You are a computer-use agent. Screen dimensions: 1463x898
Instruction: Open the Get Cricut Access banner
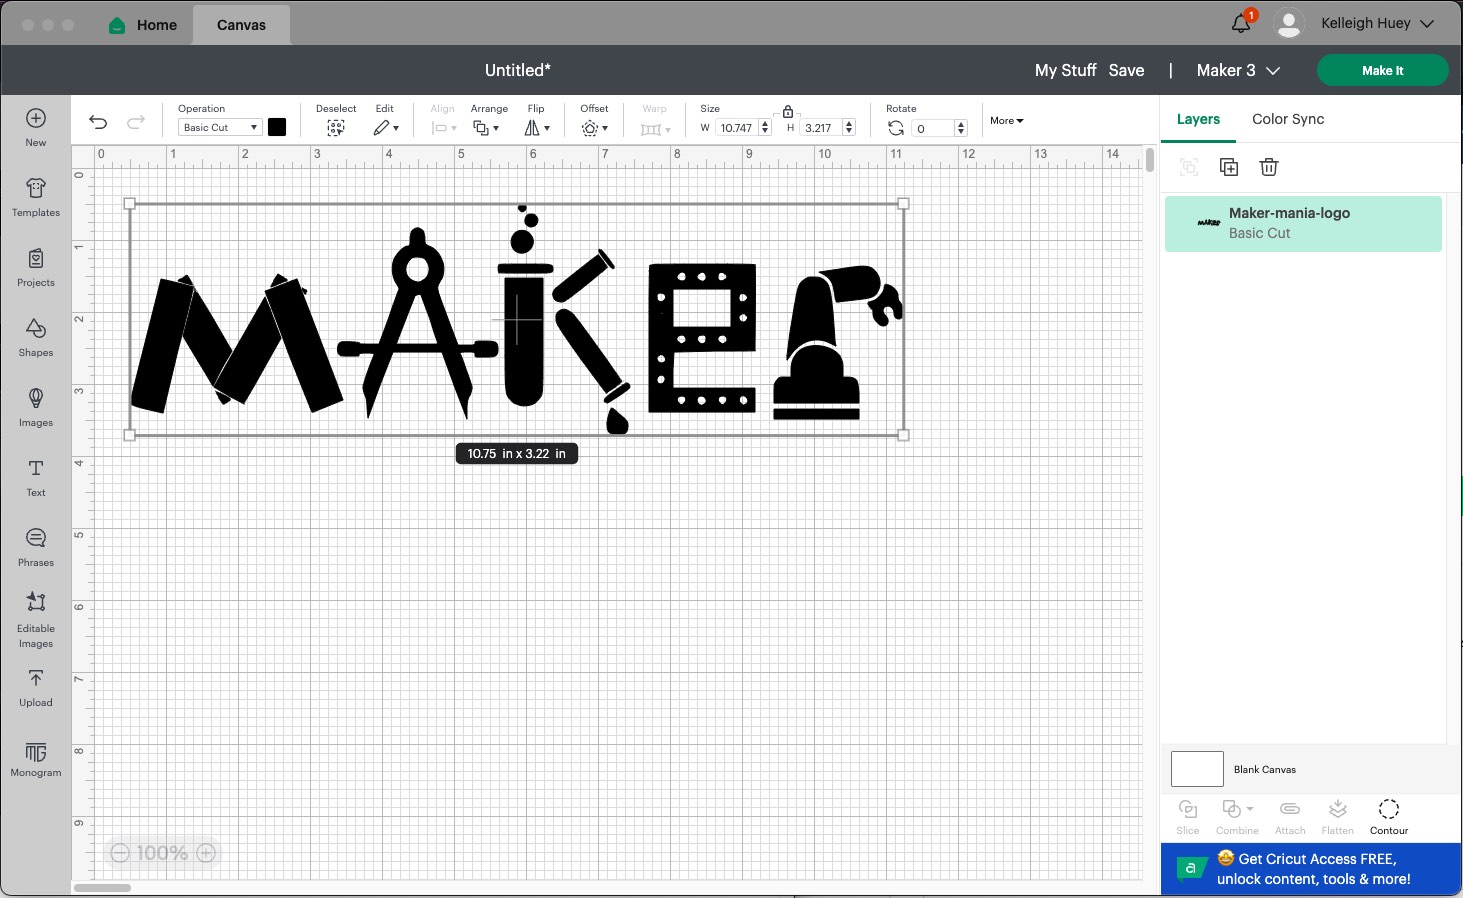[1311, 869]
